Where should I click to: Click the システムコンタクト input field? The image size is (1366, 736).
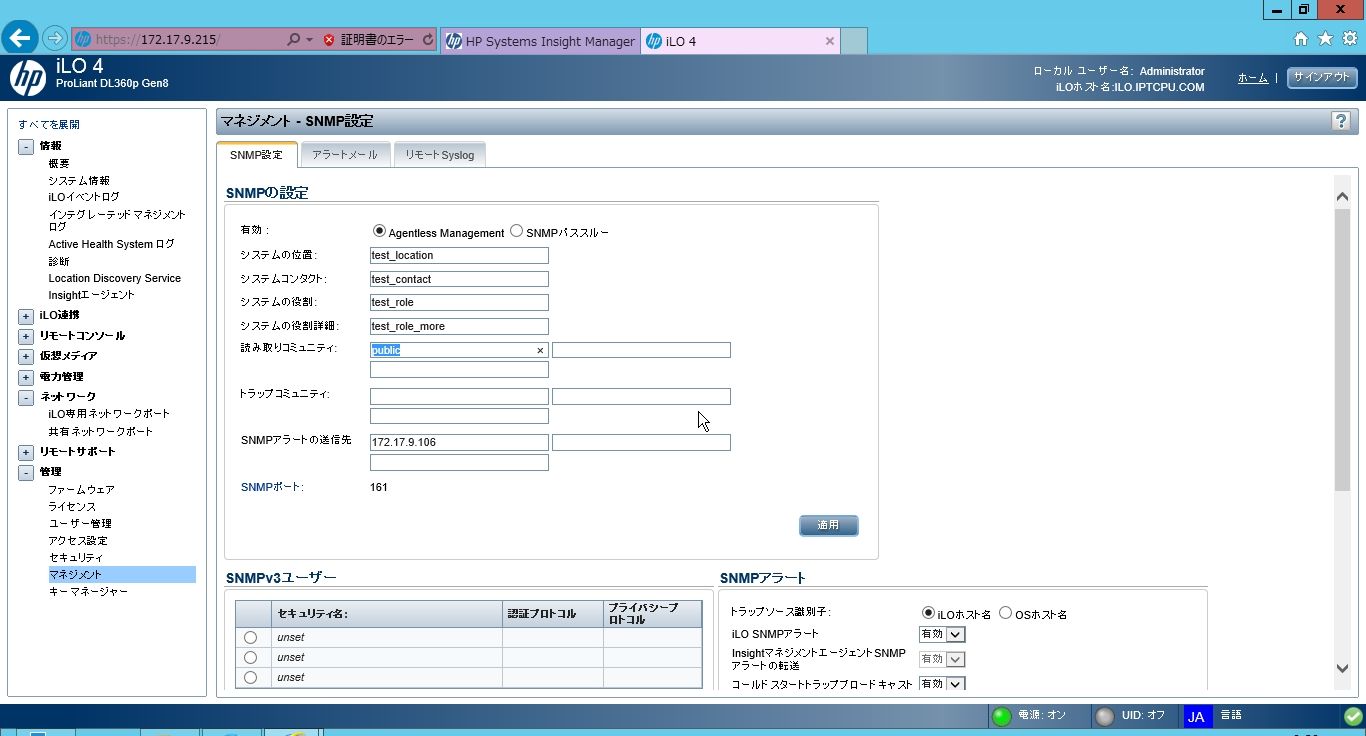(459, 279)
